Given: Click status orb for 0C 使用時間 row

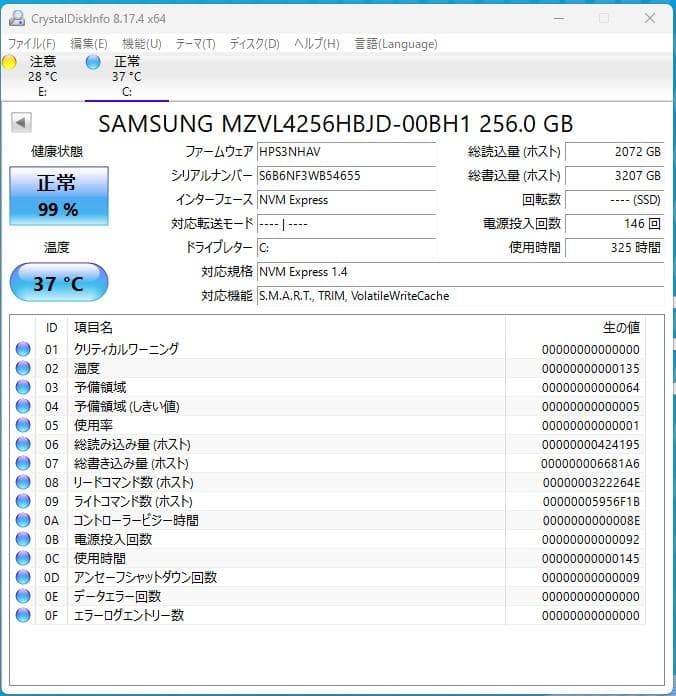Looking at the screenshot, I should [x=23, y=558].
